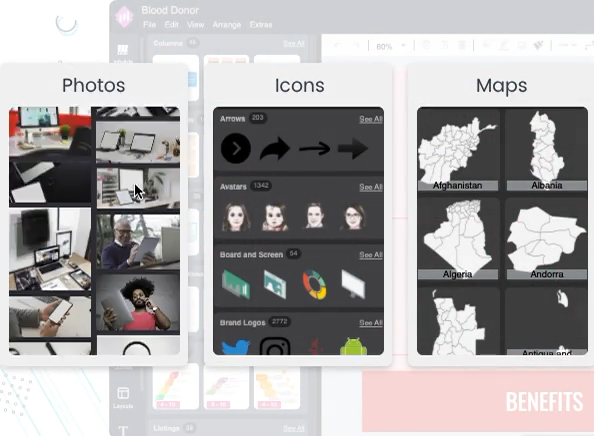Select the black circle chevron arrow icon
594x436 pixels.
[236, 148]
